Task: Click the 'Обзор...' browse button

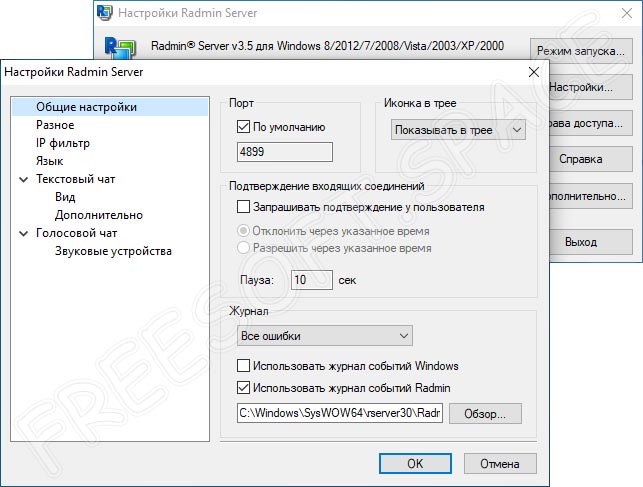Action: (x=485, y=414)
